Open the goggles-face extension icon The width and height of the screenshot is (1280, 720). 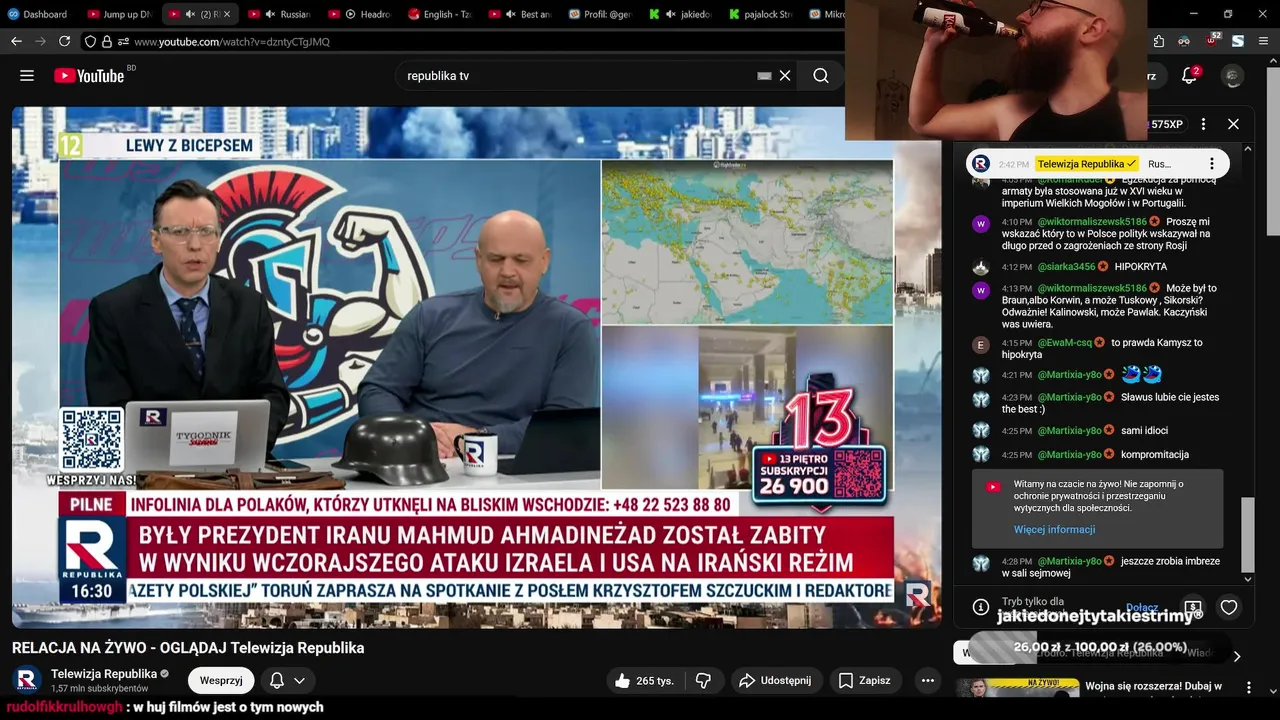point(1184,41)
